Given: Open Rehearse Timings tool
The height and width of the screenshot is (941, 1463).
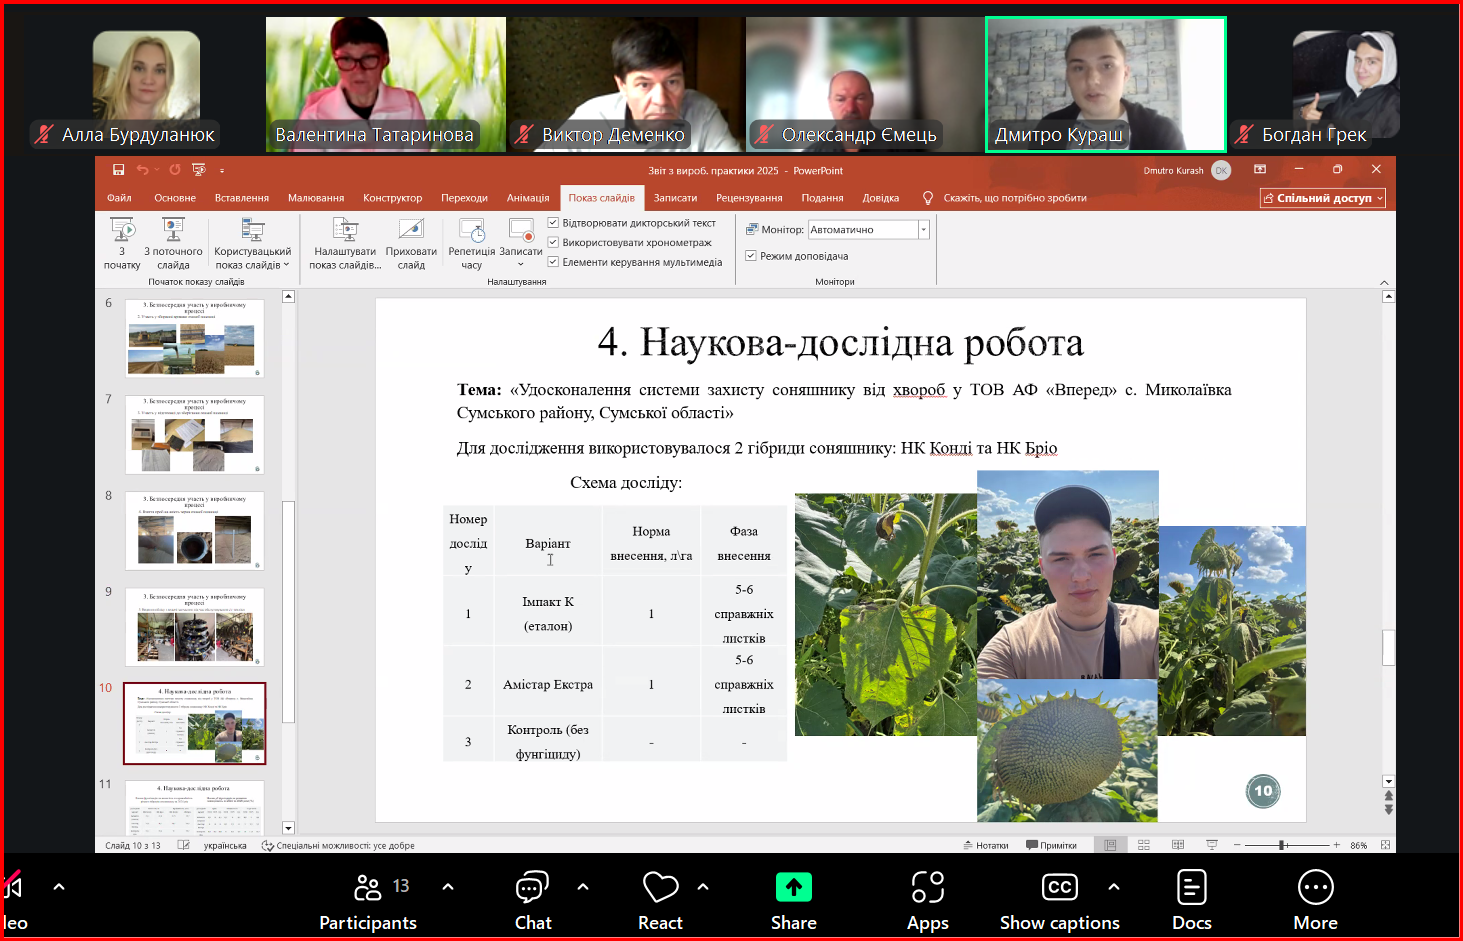Looking at the screenshot, I should tap(471, 232).
